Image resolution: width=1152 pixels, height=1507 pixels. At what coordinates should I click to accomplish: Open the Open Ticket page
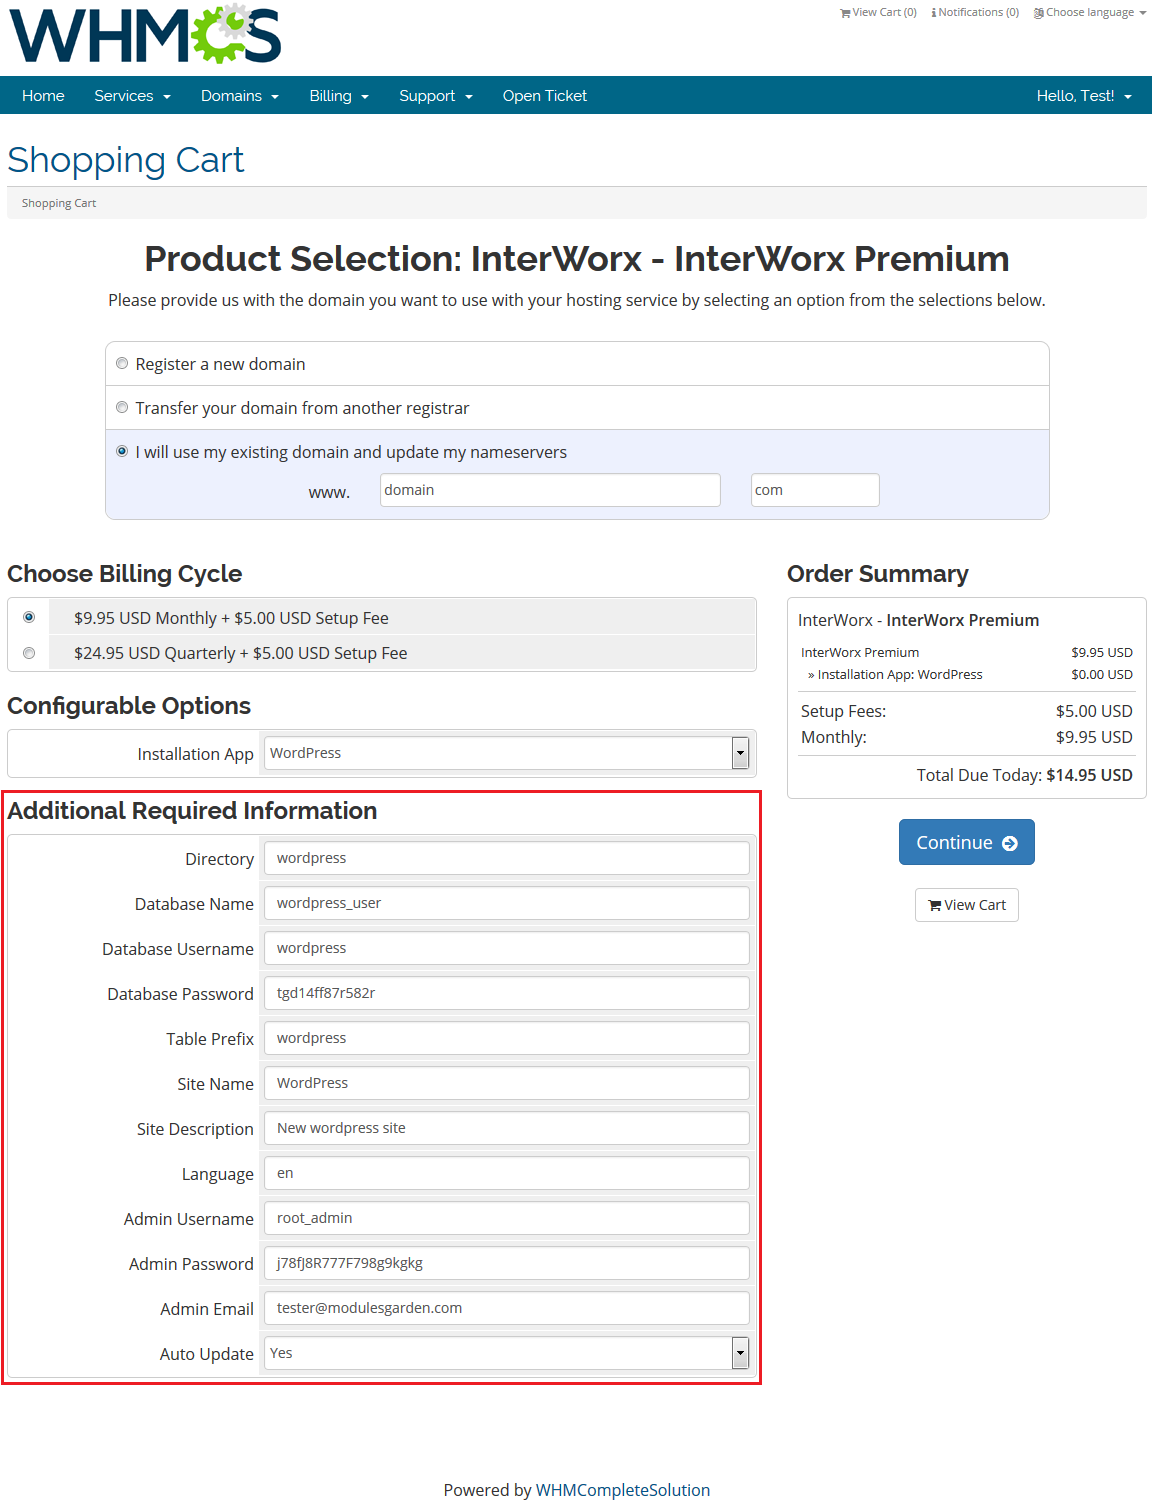coord(545,96)
